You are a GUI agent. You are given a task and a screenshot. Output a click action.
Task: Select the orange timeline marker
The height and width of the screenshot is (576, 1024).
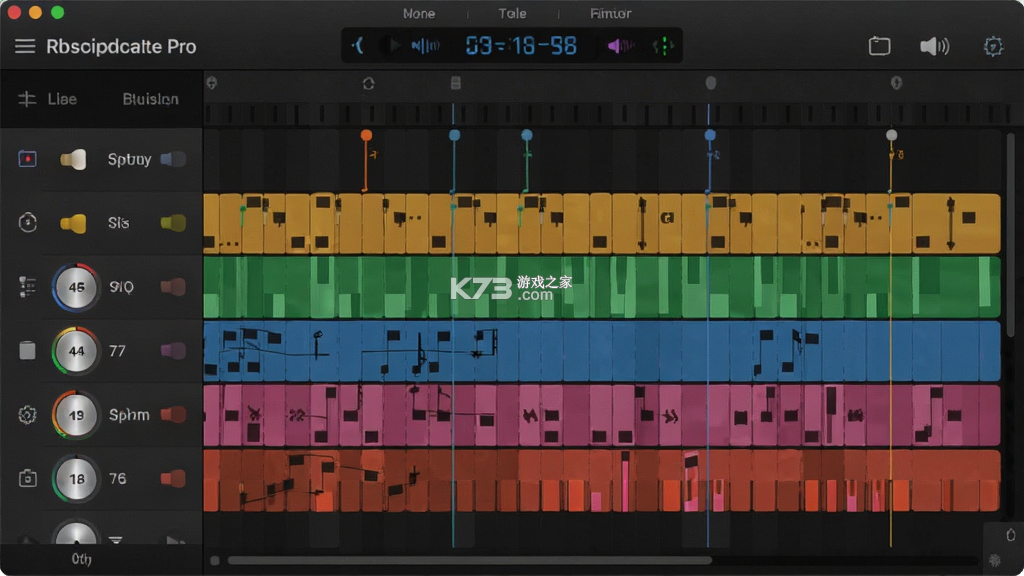click(366, 135)
